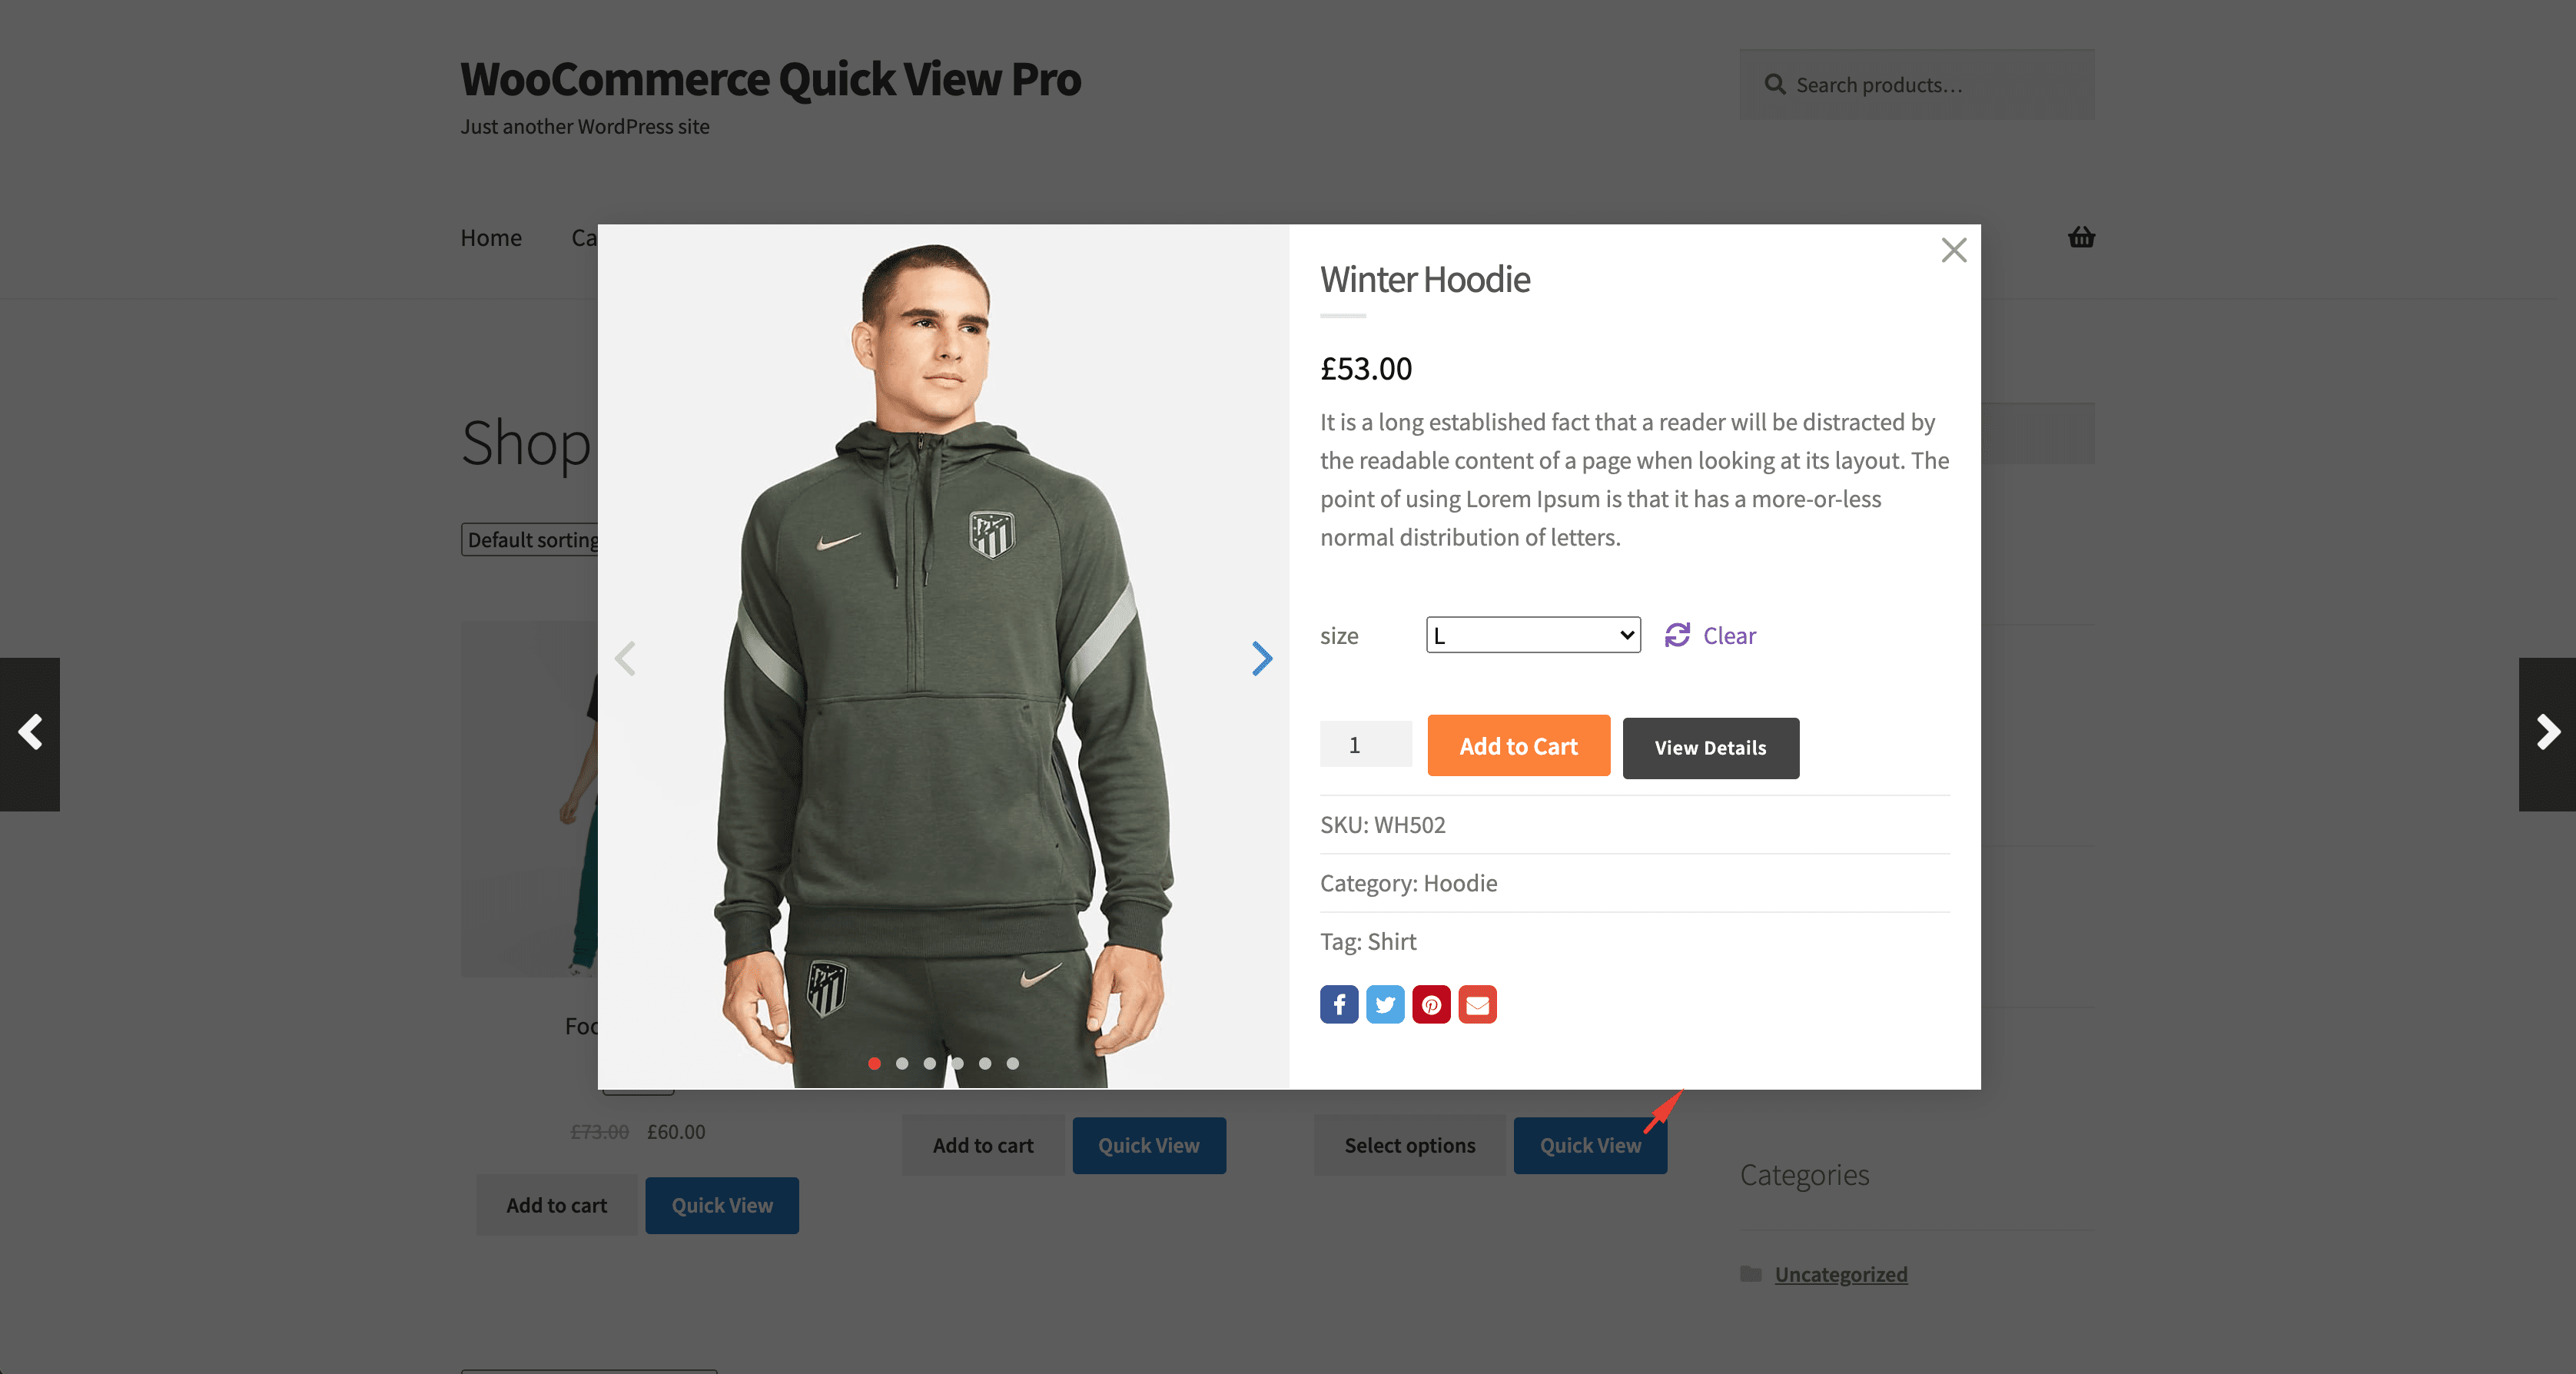Select the first red gallery dot
Screen dimensions: 2576x1374
tap(874, 1063)
